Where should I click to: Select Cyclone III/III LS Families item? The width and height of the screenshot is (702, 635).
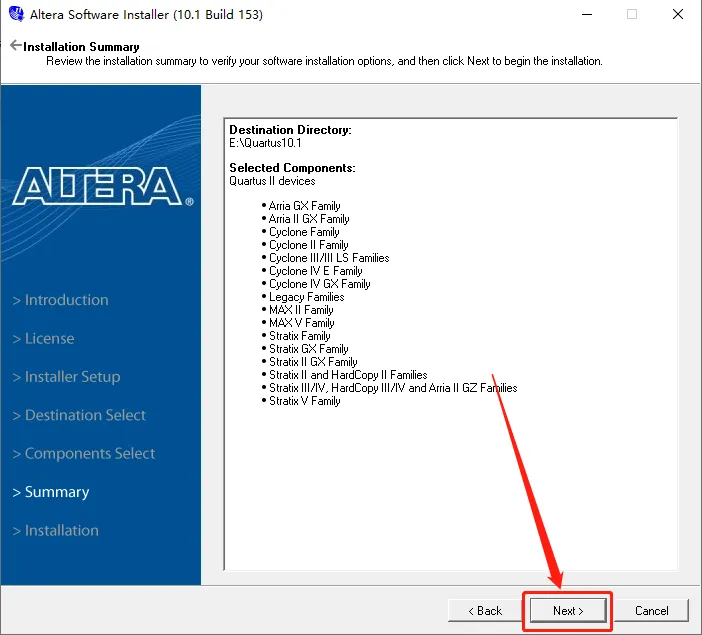[329, 258]
